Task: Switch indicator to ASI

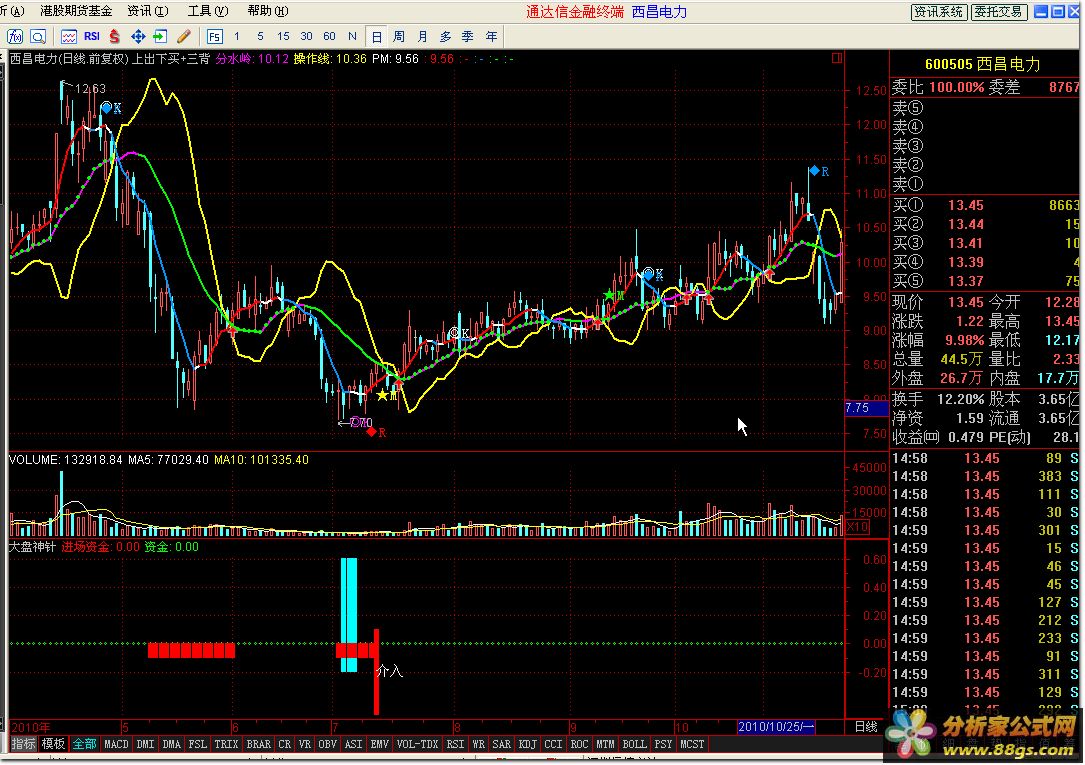Action: point(354,744)
